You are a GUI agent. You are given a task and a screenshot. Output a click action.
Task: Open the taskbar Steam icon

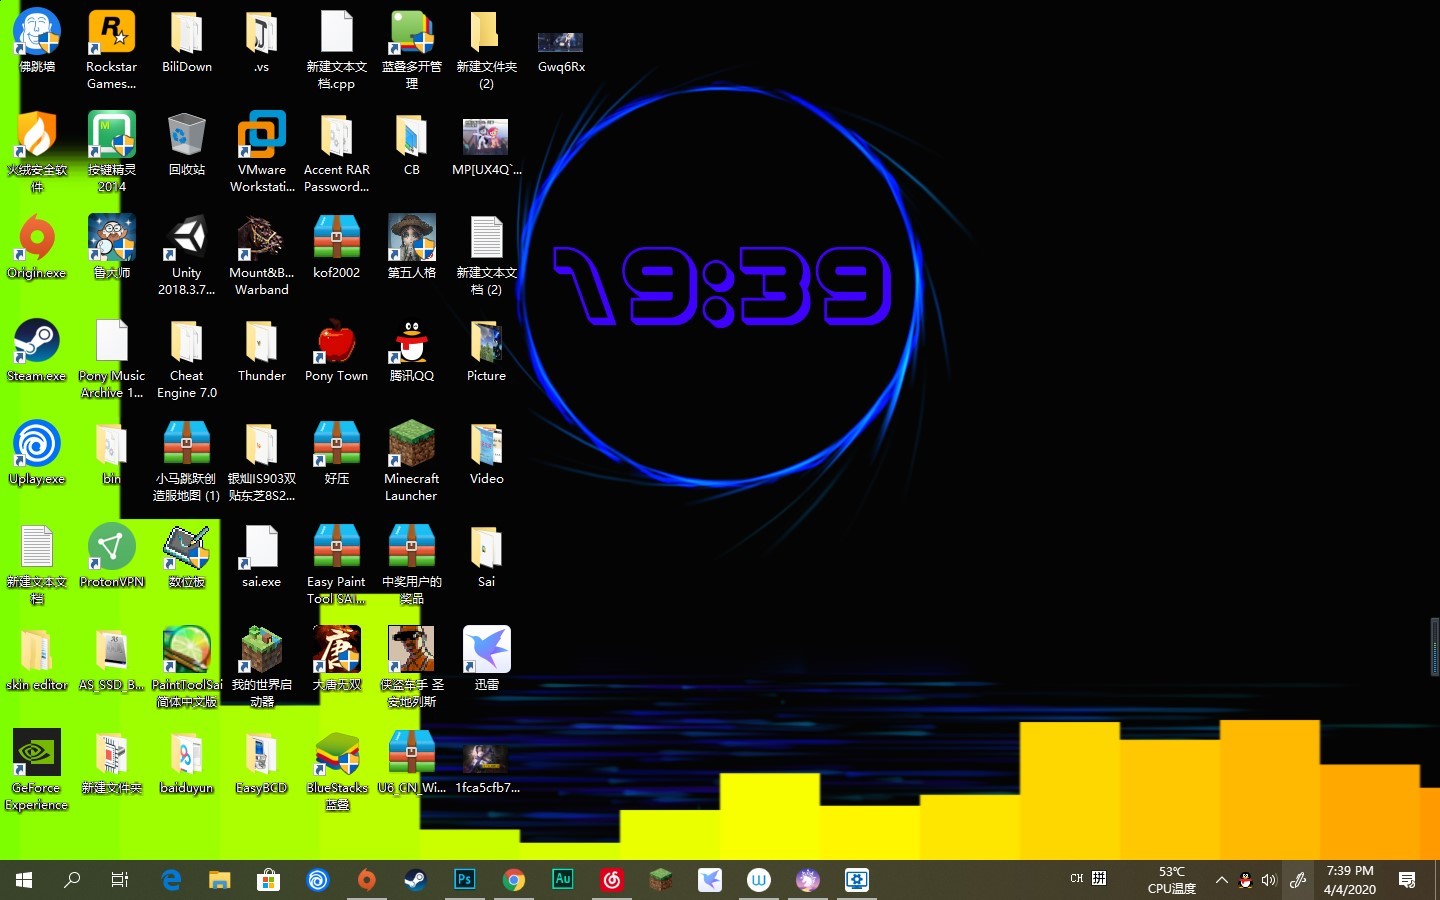(416, 880)
